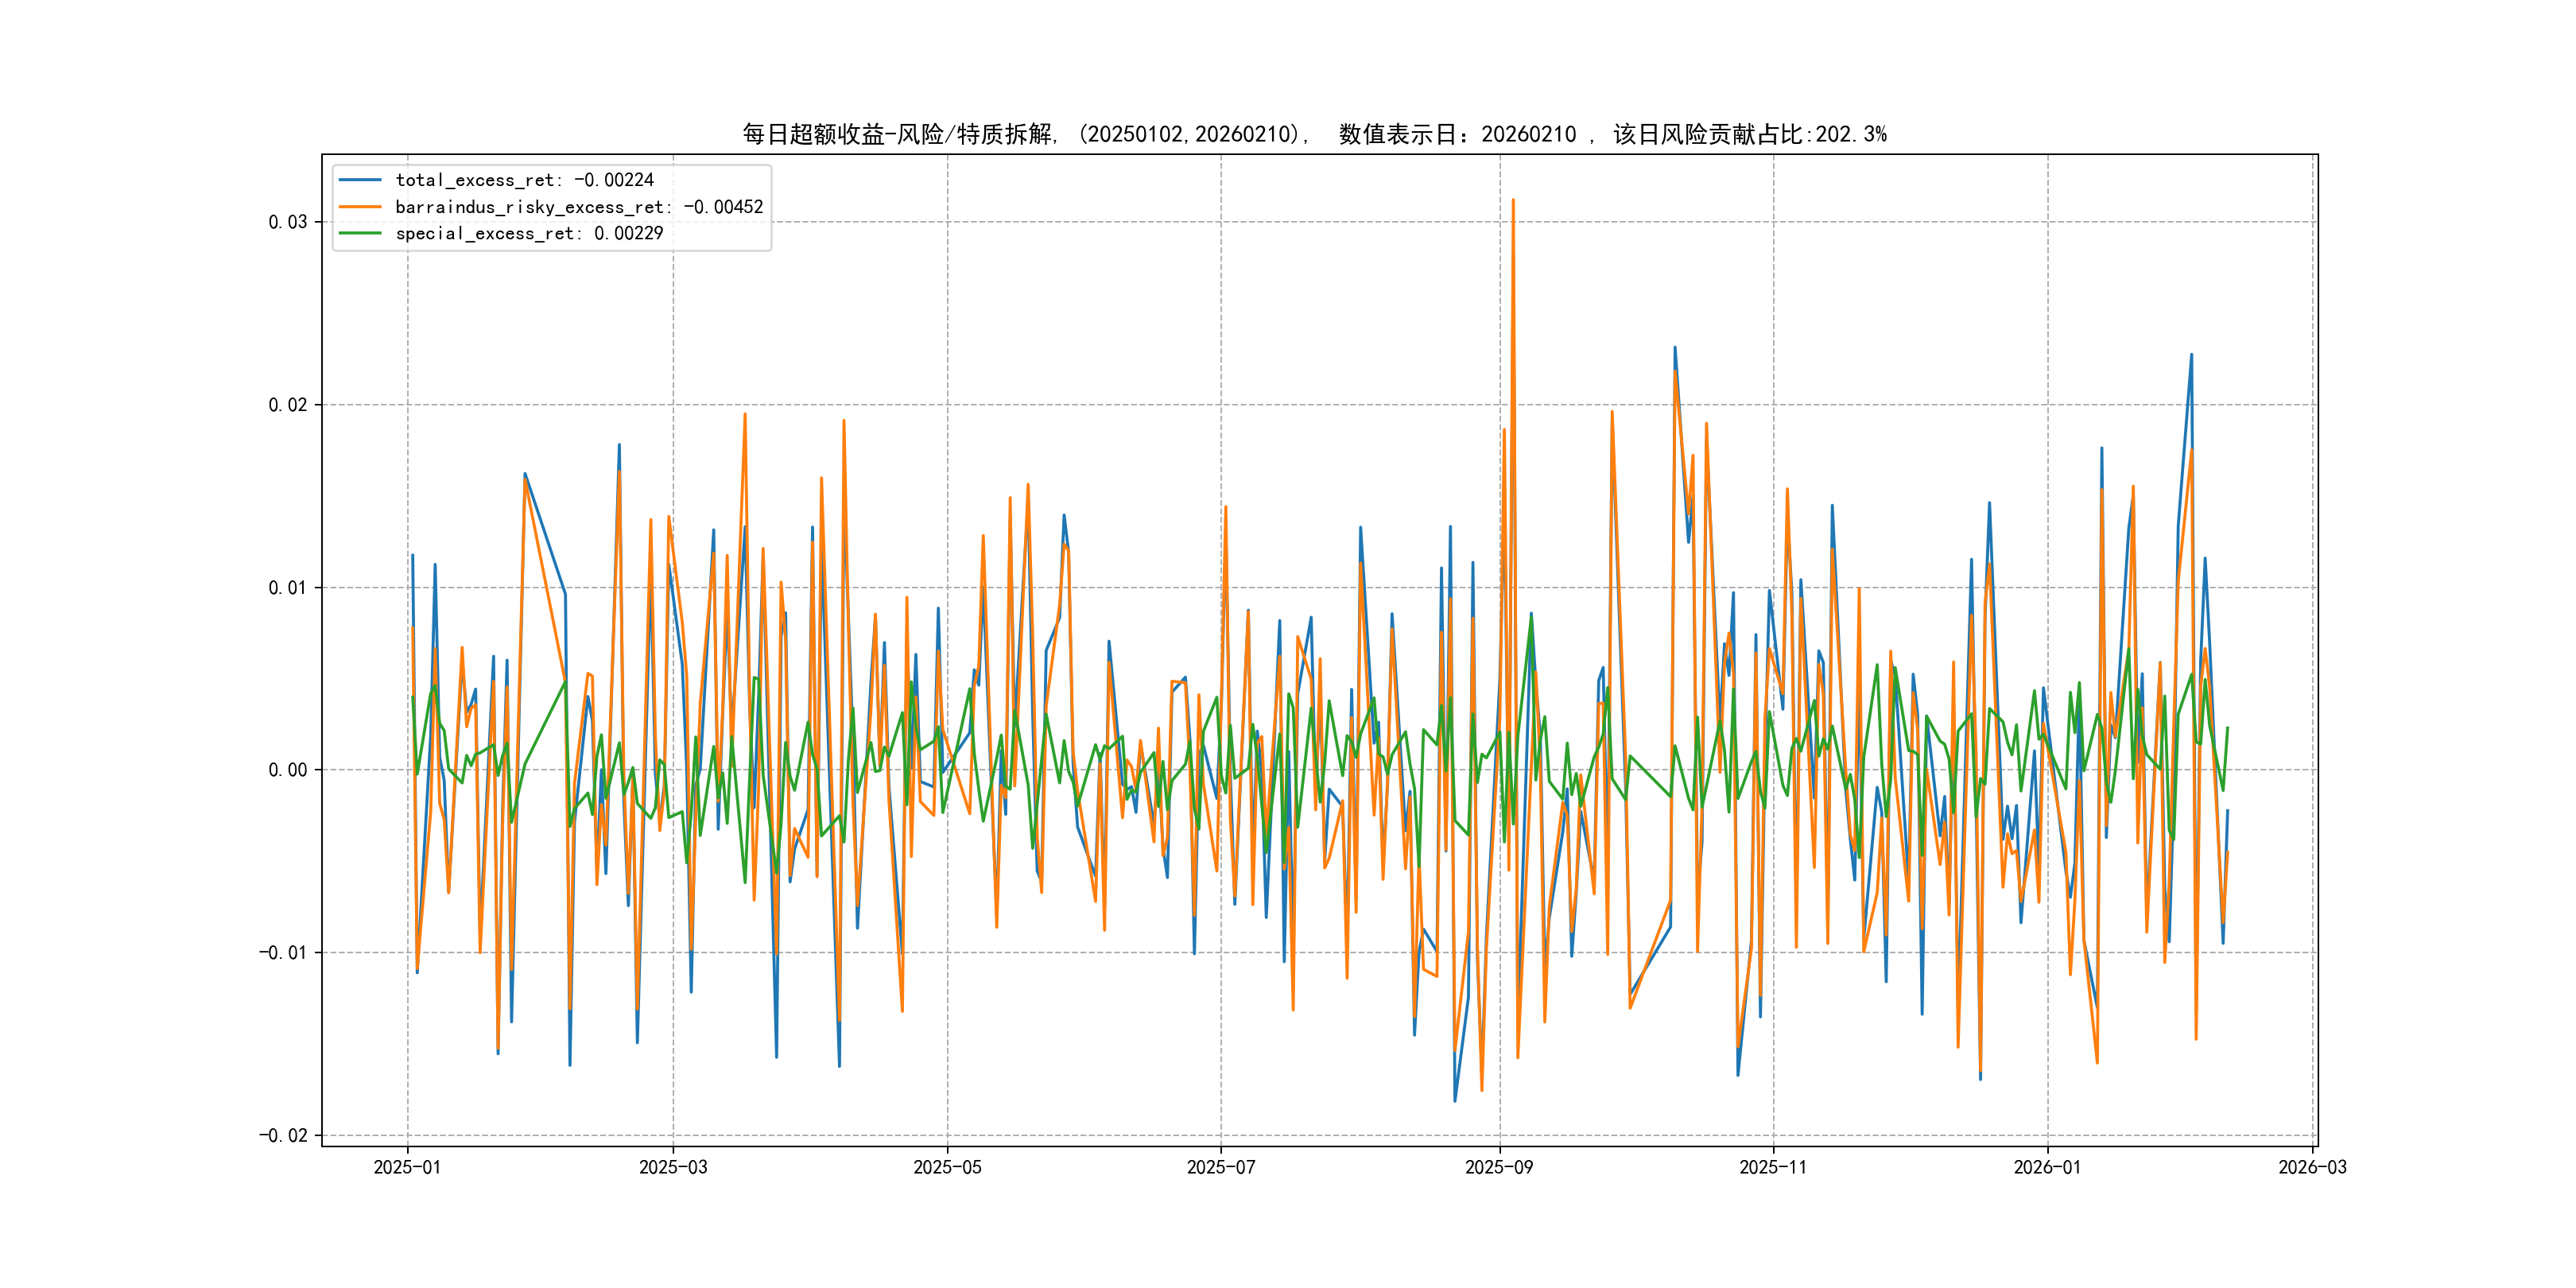This screenshot has width=2576, height=1288.
Task: Click the 2025-11 x-axis label
Action: click(x=1773, y=1167)
